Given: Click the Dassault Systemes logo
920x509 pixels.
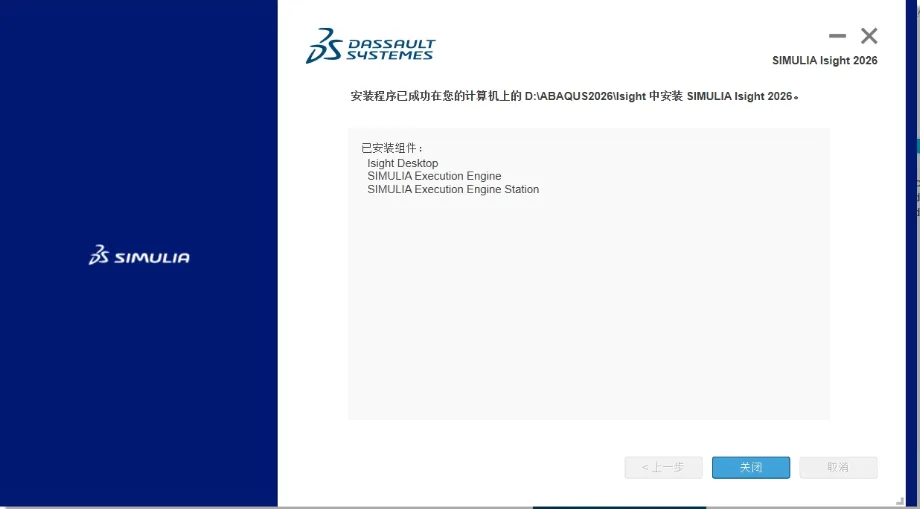Looking at the screenshot, I should point(370,46).
